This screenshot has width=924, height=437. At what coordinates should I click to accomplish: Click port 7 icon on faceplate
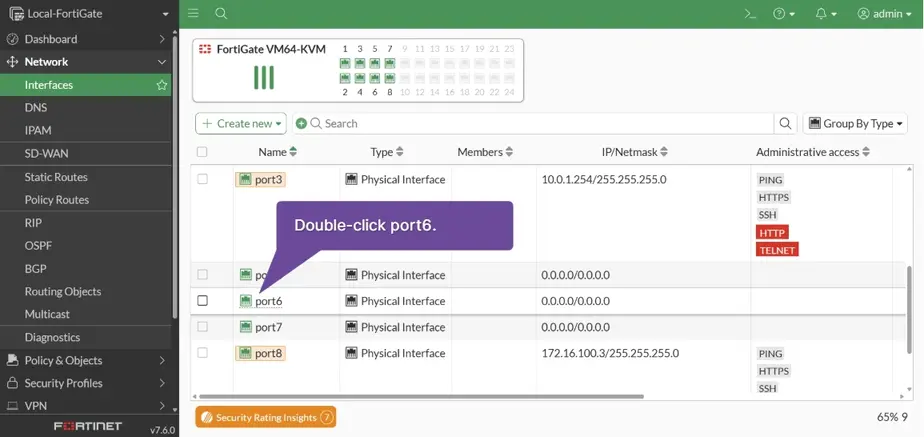tap(390, 63)
